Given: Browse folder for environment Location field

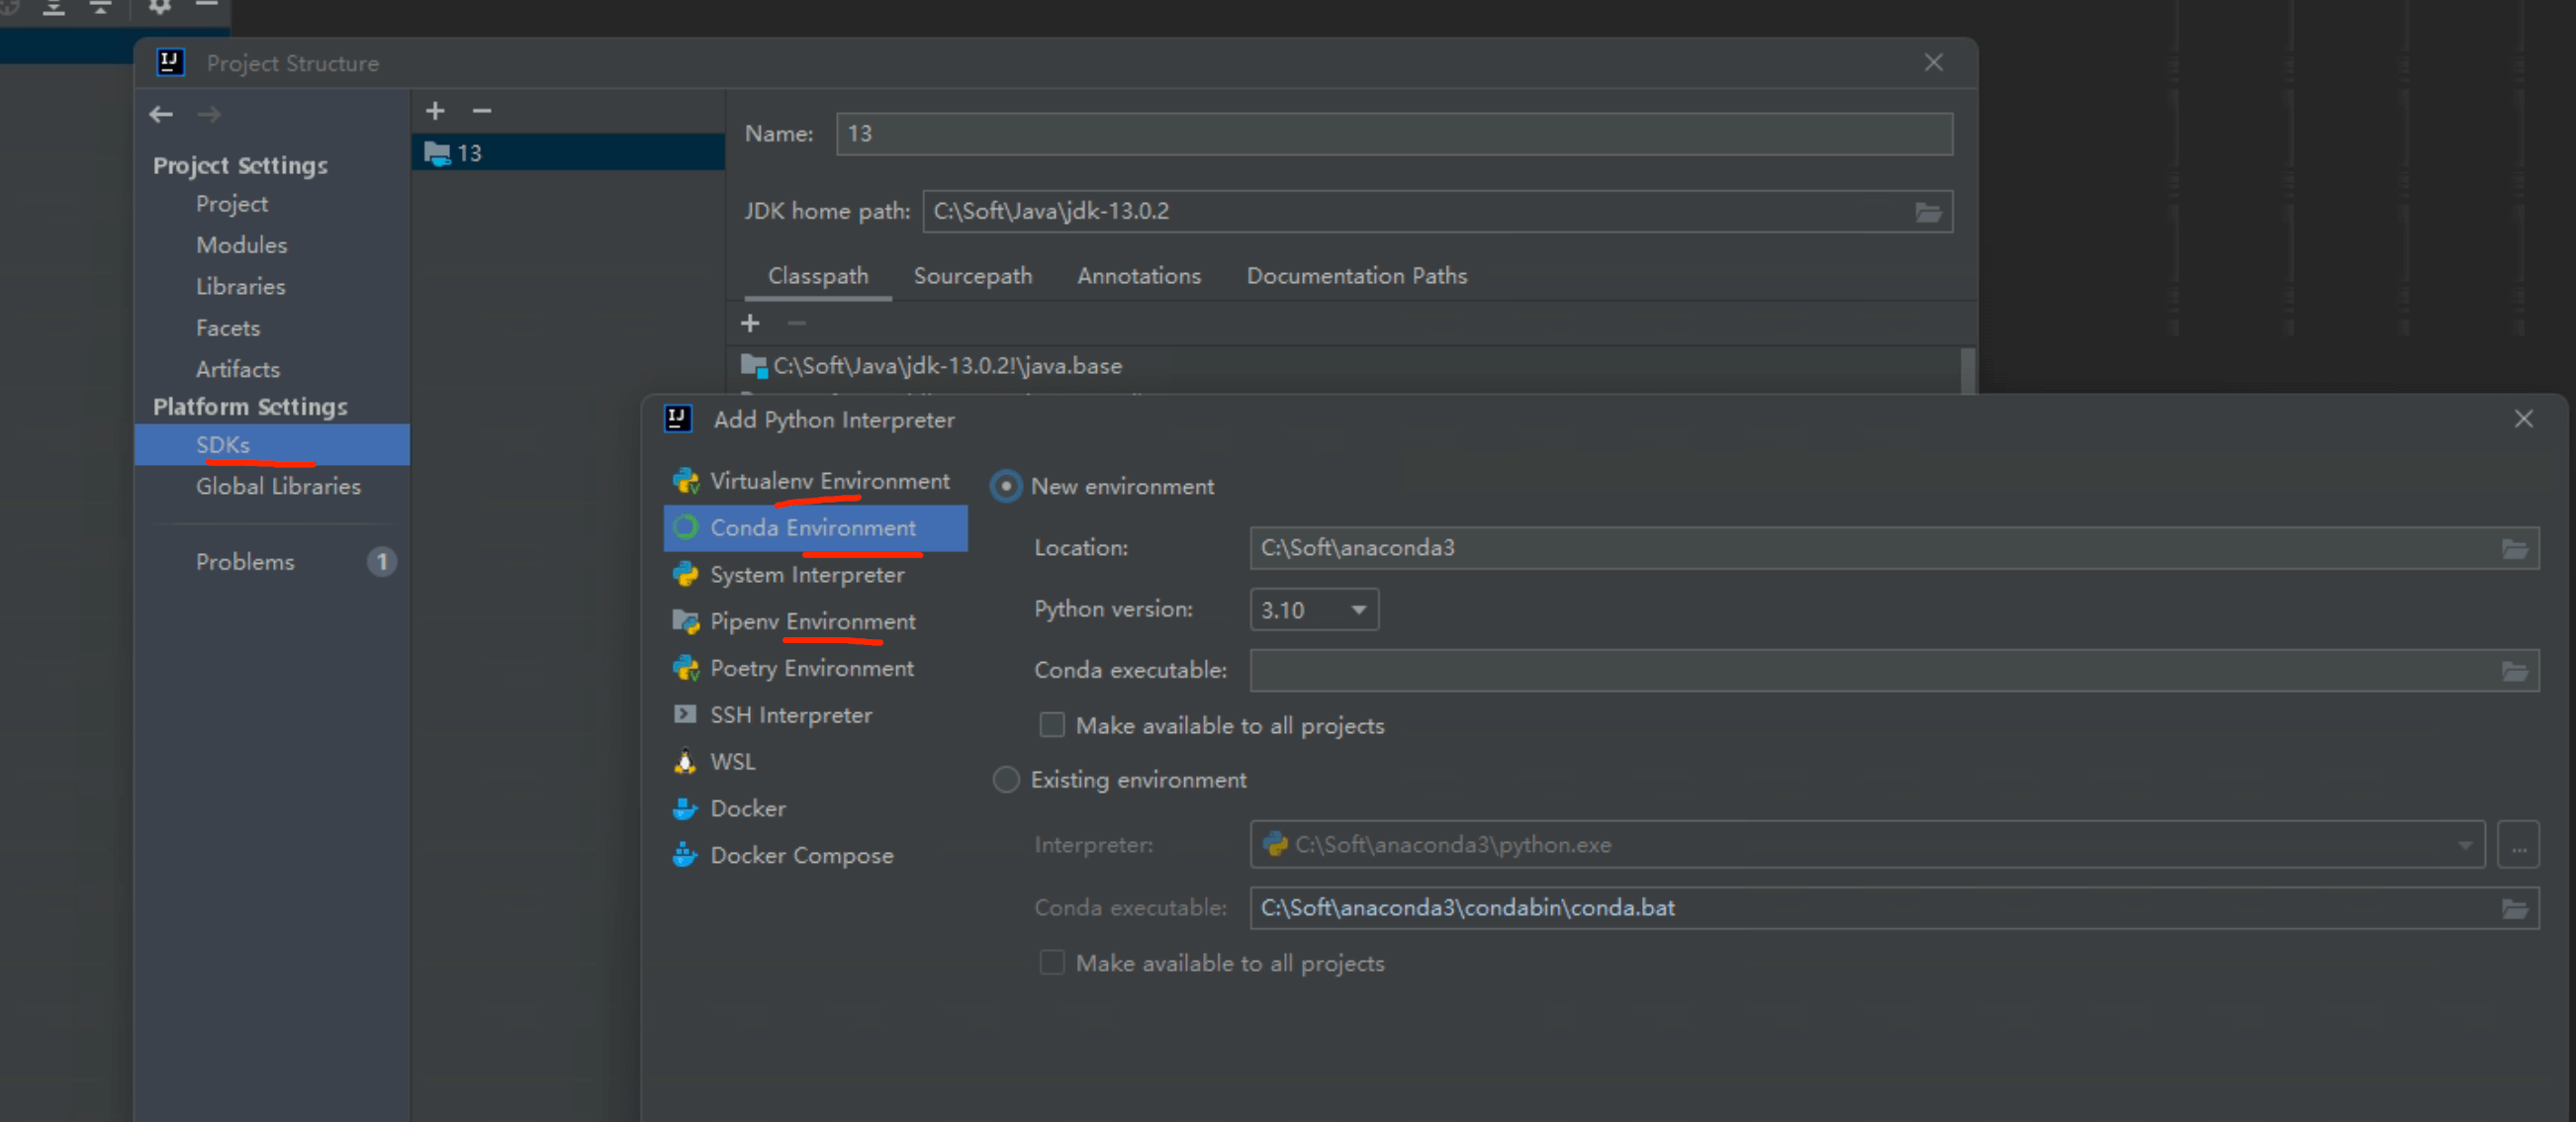Looking at the screenshot, I should (x=2514, y=548).
